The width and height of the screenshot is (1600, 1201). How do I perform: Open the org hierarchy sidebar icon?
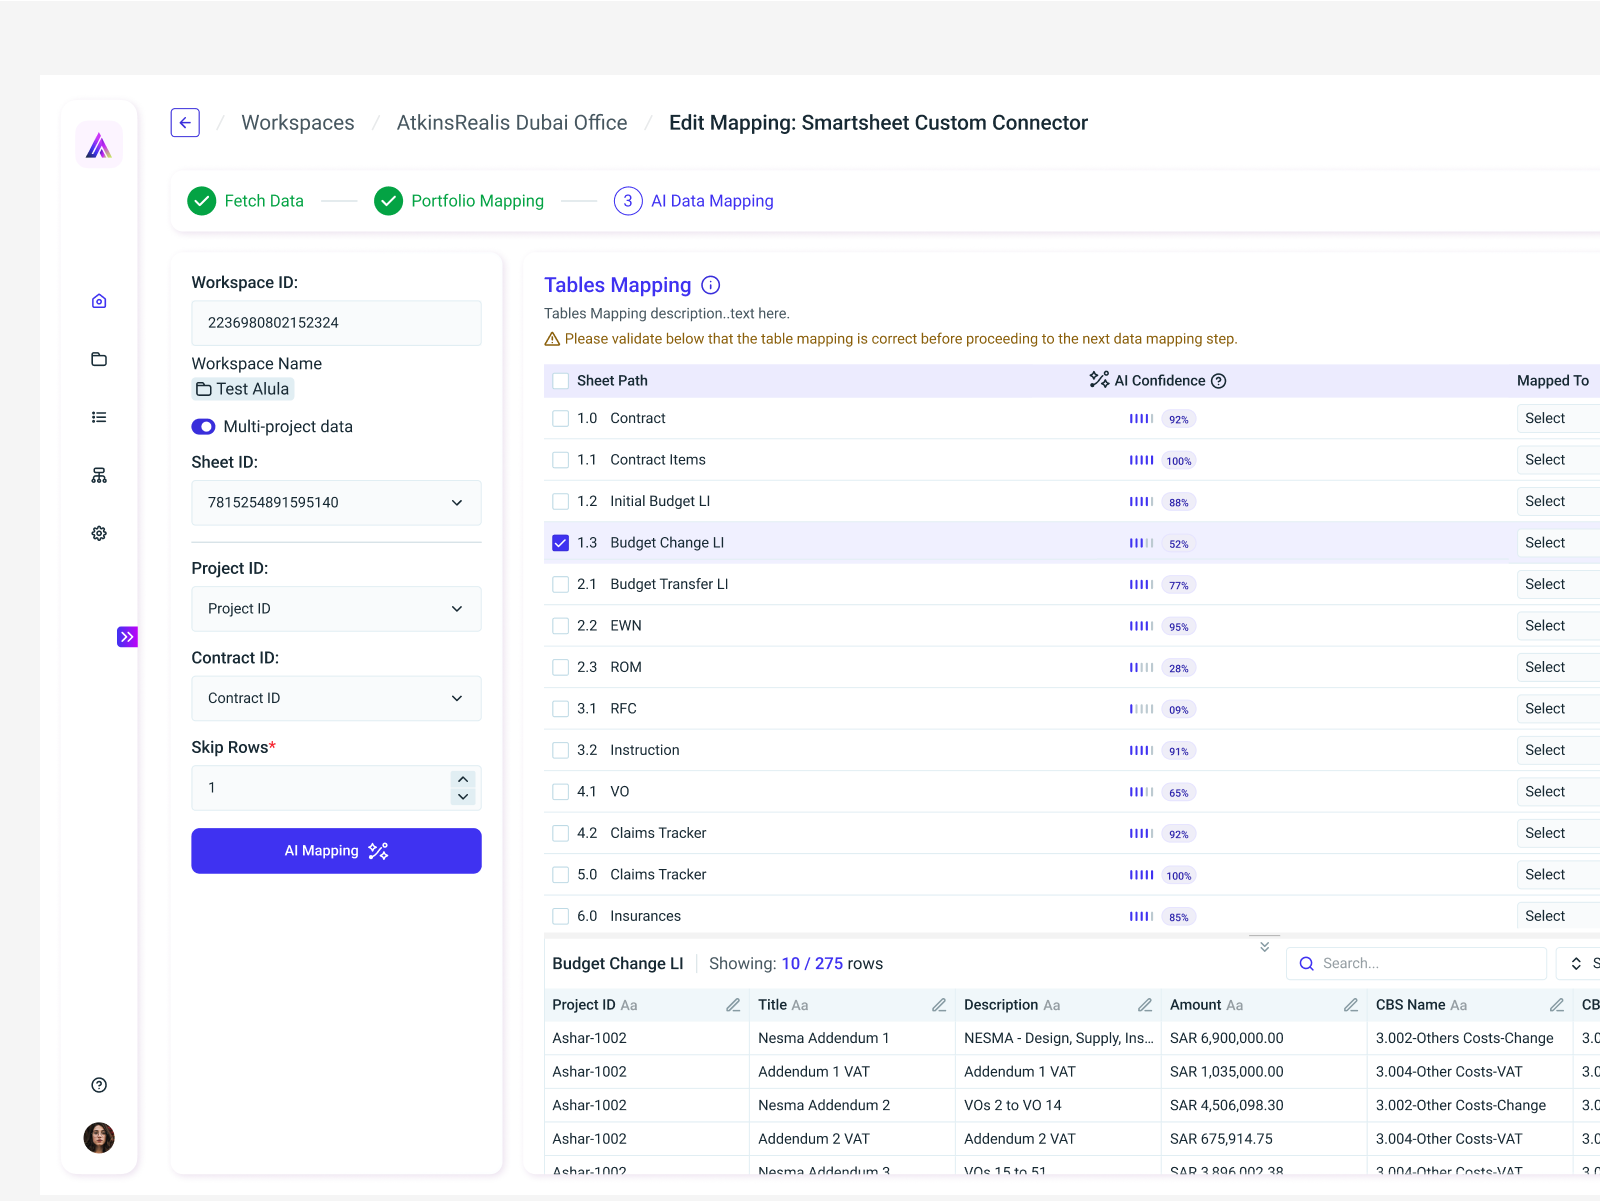98,475
